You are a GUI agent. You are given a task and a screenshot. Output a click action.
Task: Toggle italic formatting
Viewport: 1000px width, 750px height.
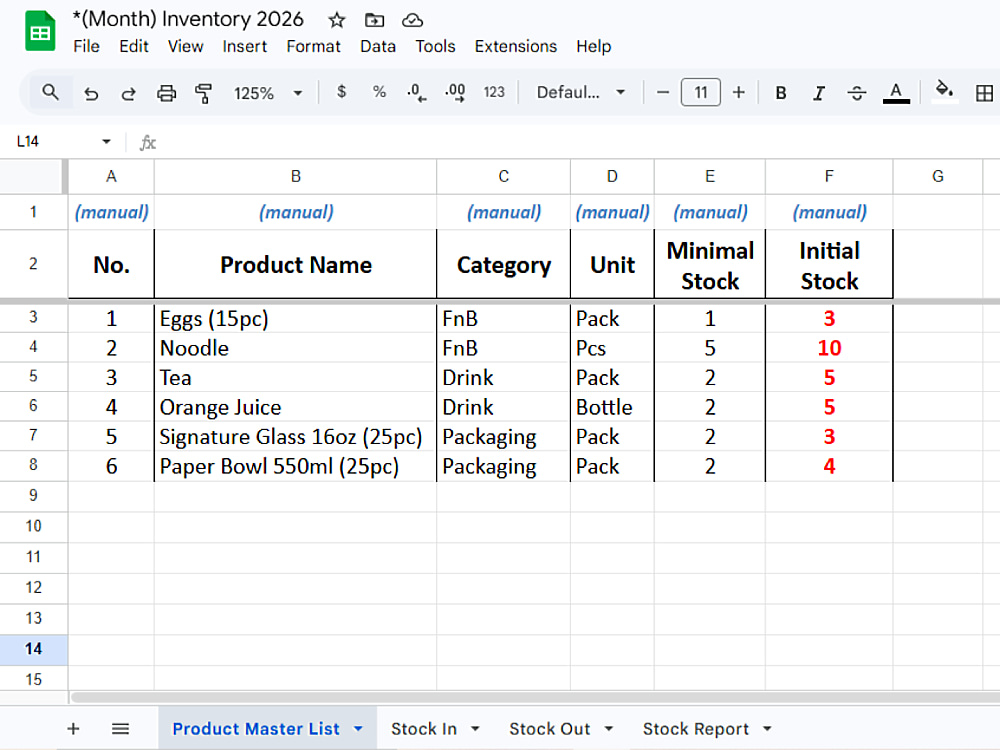(x=819, y=93)
